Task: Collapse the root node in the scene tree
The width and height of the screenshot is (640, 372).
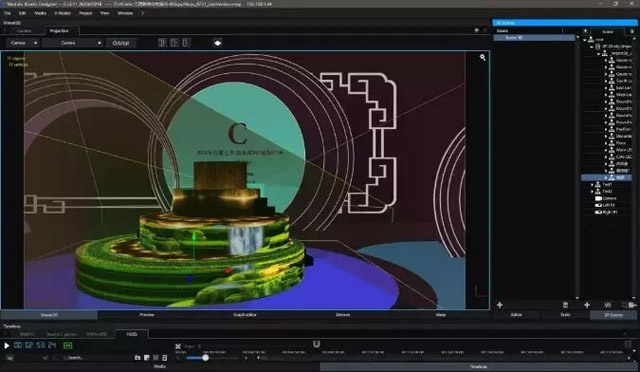Action: pos(585,40)
